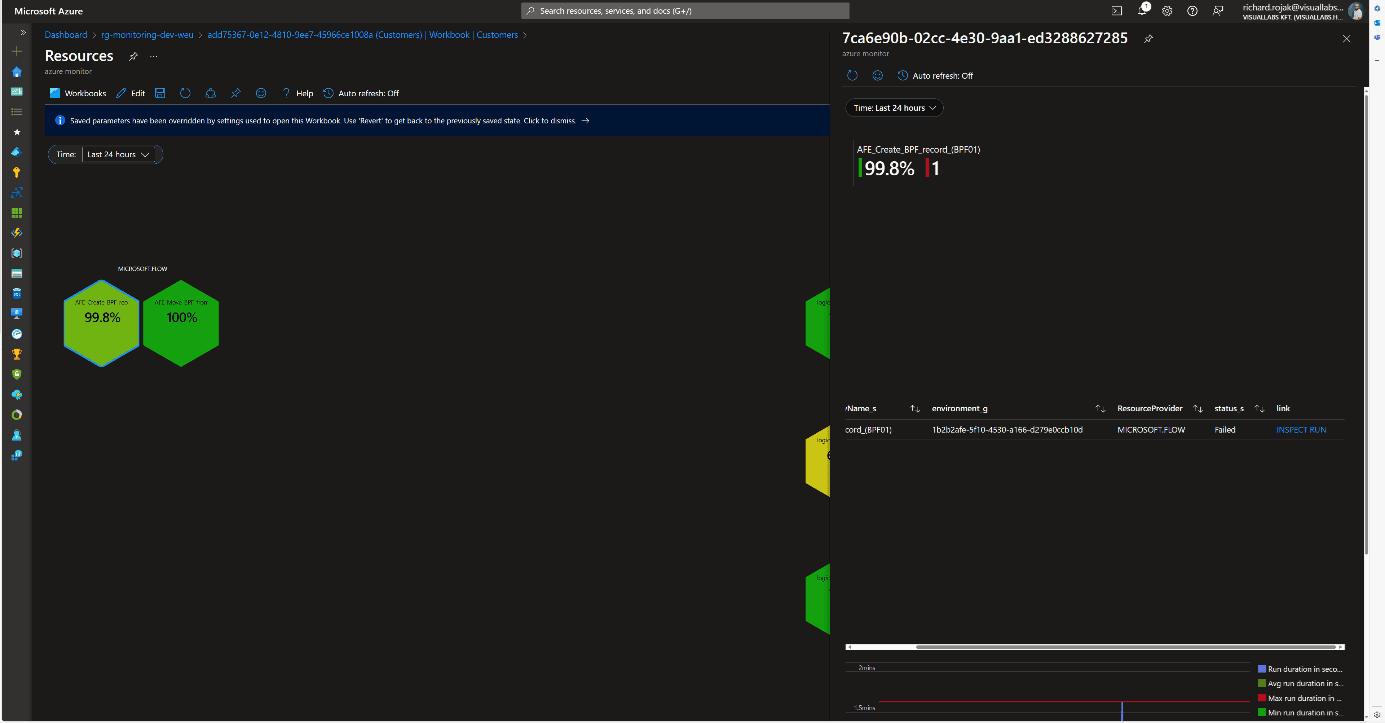Open portal Settings gear
Viewport: 1385px width, 723px height.
(1167, 11)
